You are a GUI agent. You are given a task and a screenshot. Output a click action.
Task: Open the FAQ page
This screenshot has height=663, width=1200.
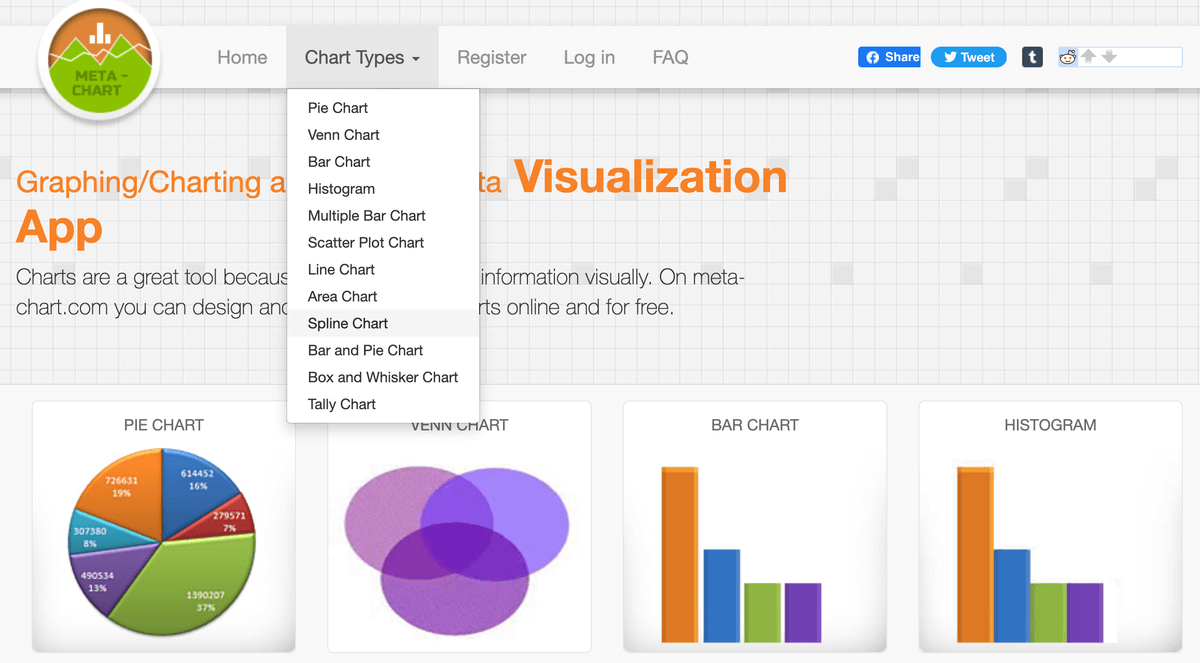pyautogui.click(x=670, y=58)
